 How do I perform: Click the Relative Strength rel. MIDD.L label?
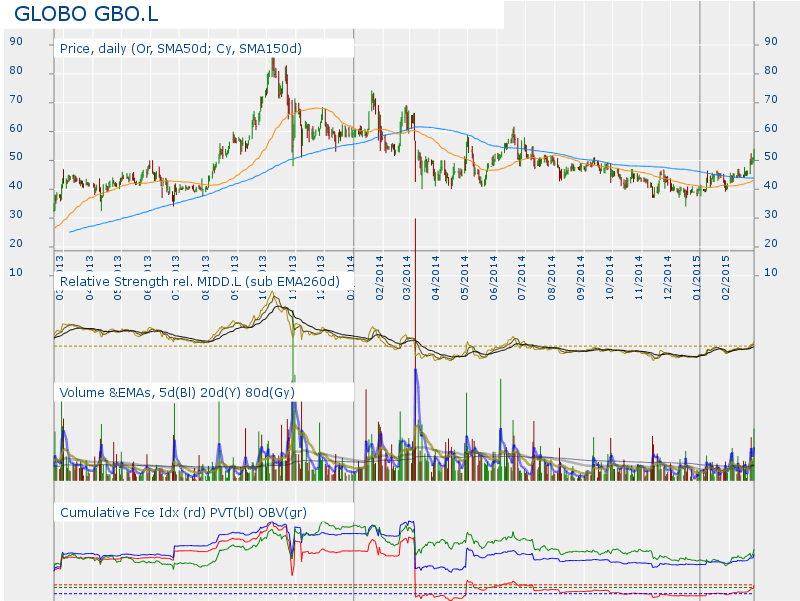pyautogui.click(x=199, y=282)
